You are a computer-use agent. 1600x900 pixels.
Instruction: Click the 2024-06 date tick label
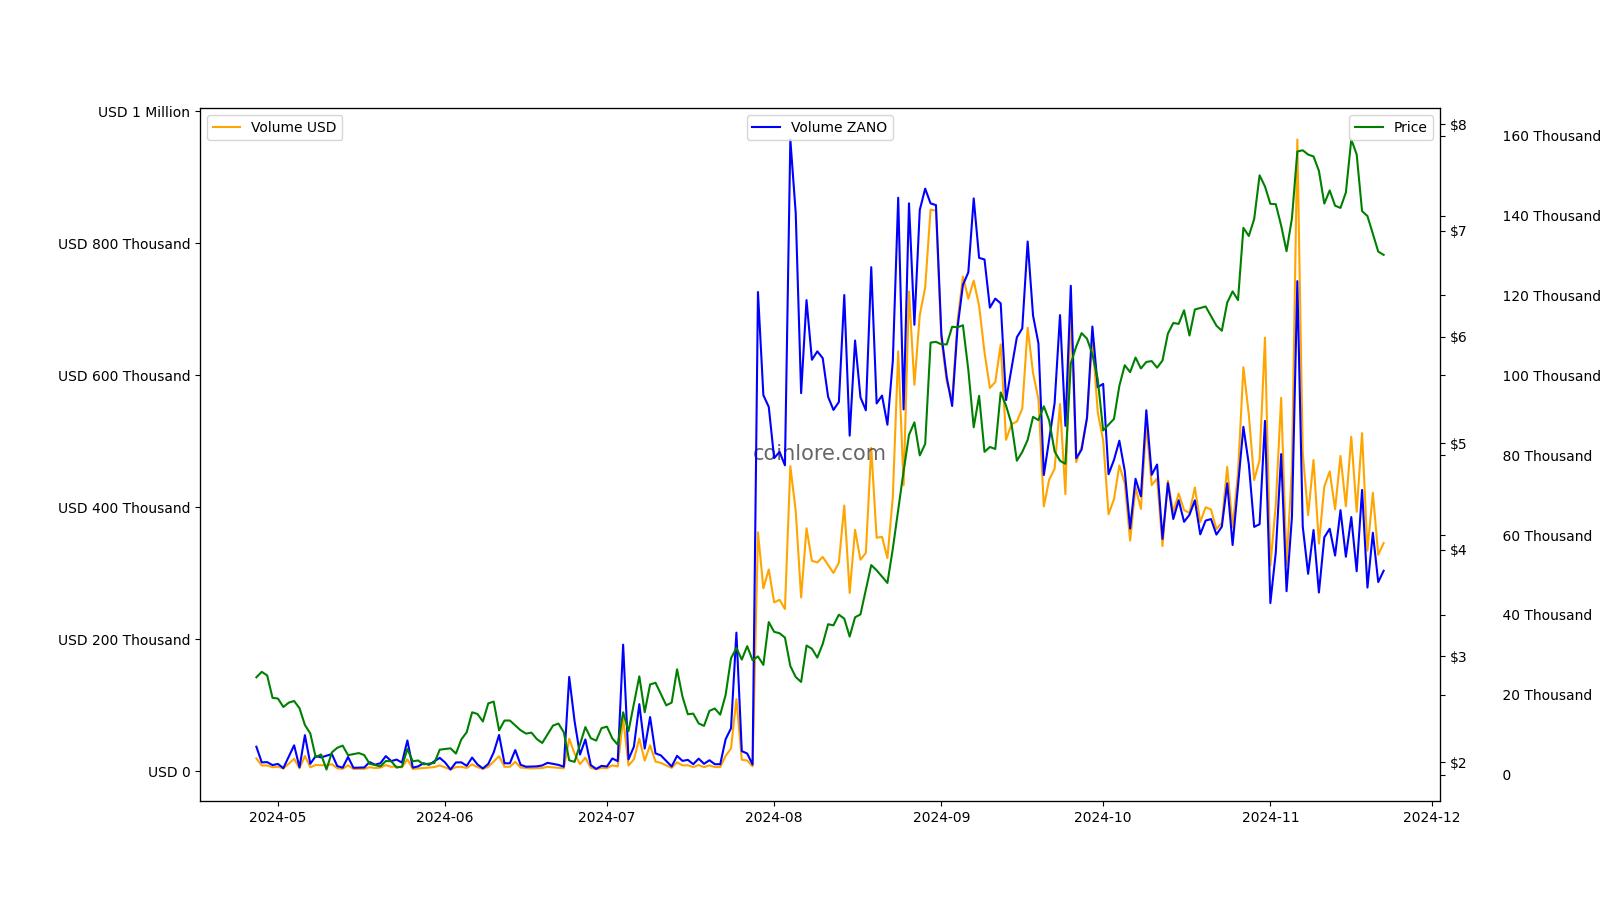click(444, 817)
